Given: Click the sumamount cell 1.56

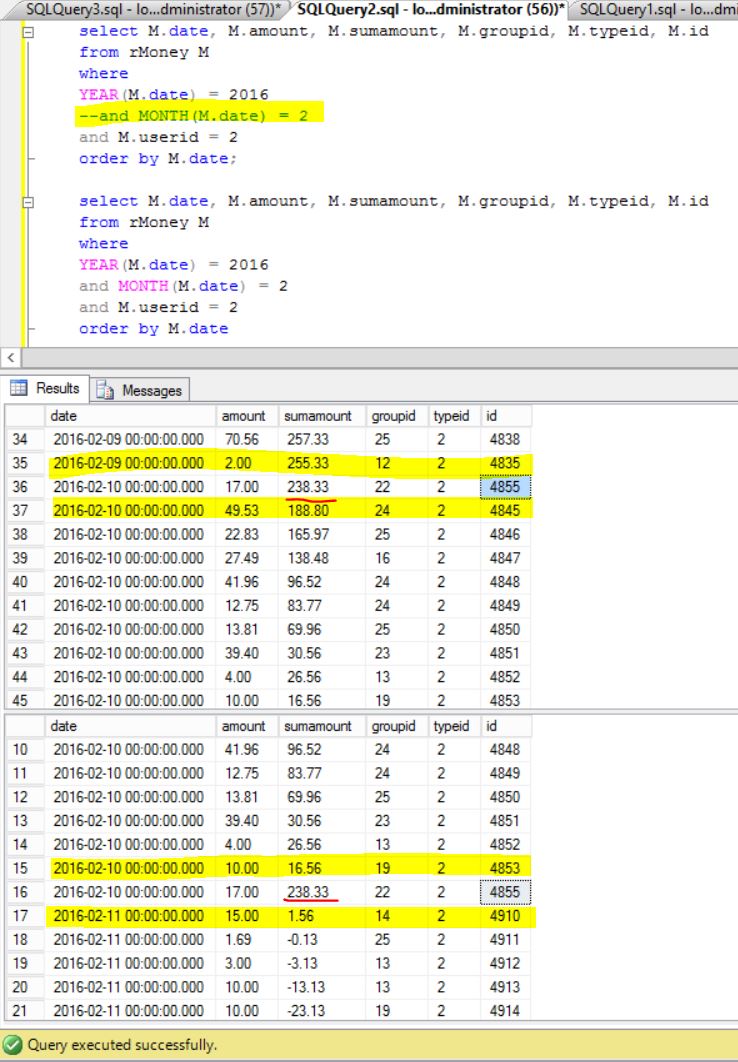Looking at the screenshot, I should point(322,916).
